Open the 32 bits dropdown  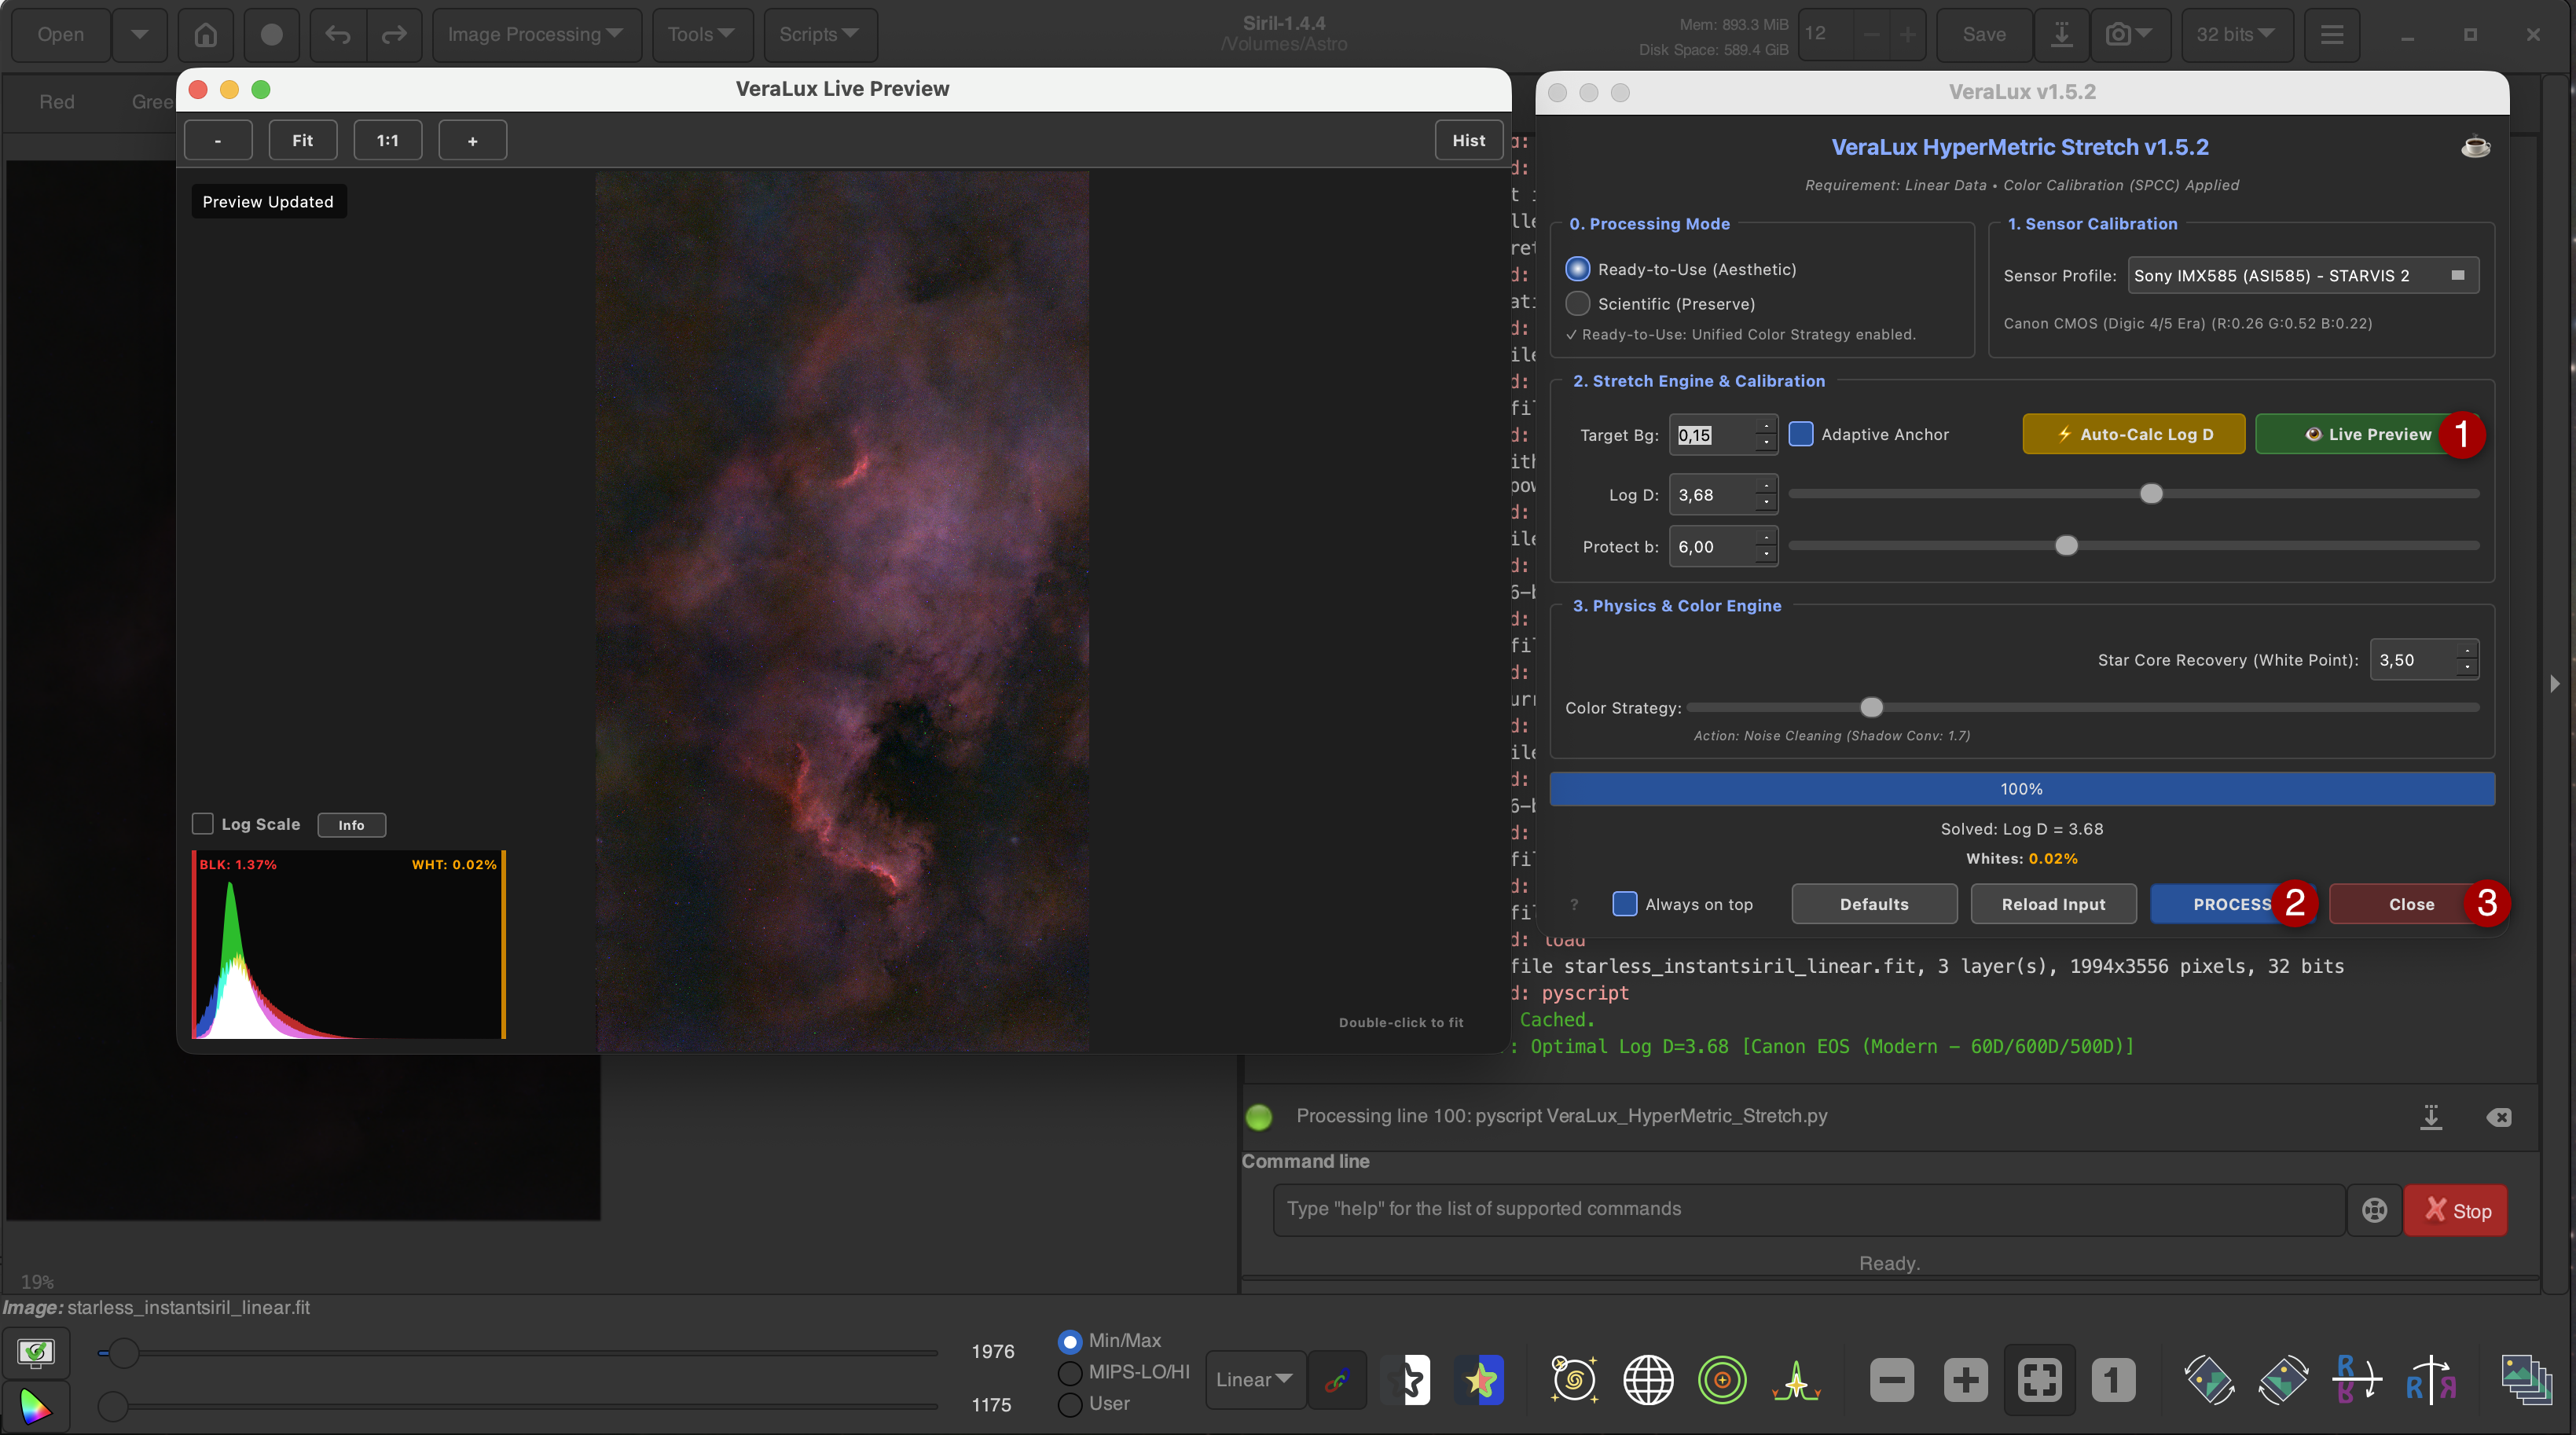[2235, 35]
